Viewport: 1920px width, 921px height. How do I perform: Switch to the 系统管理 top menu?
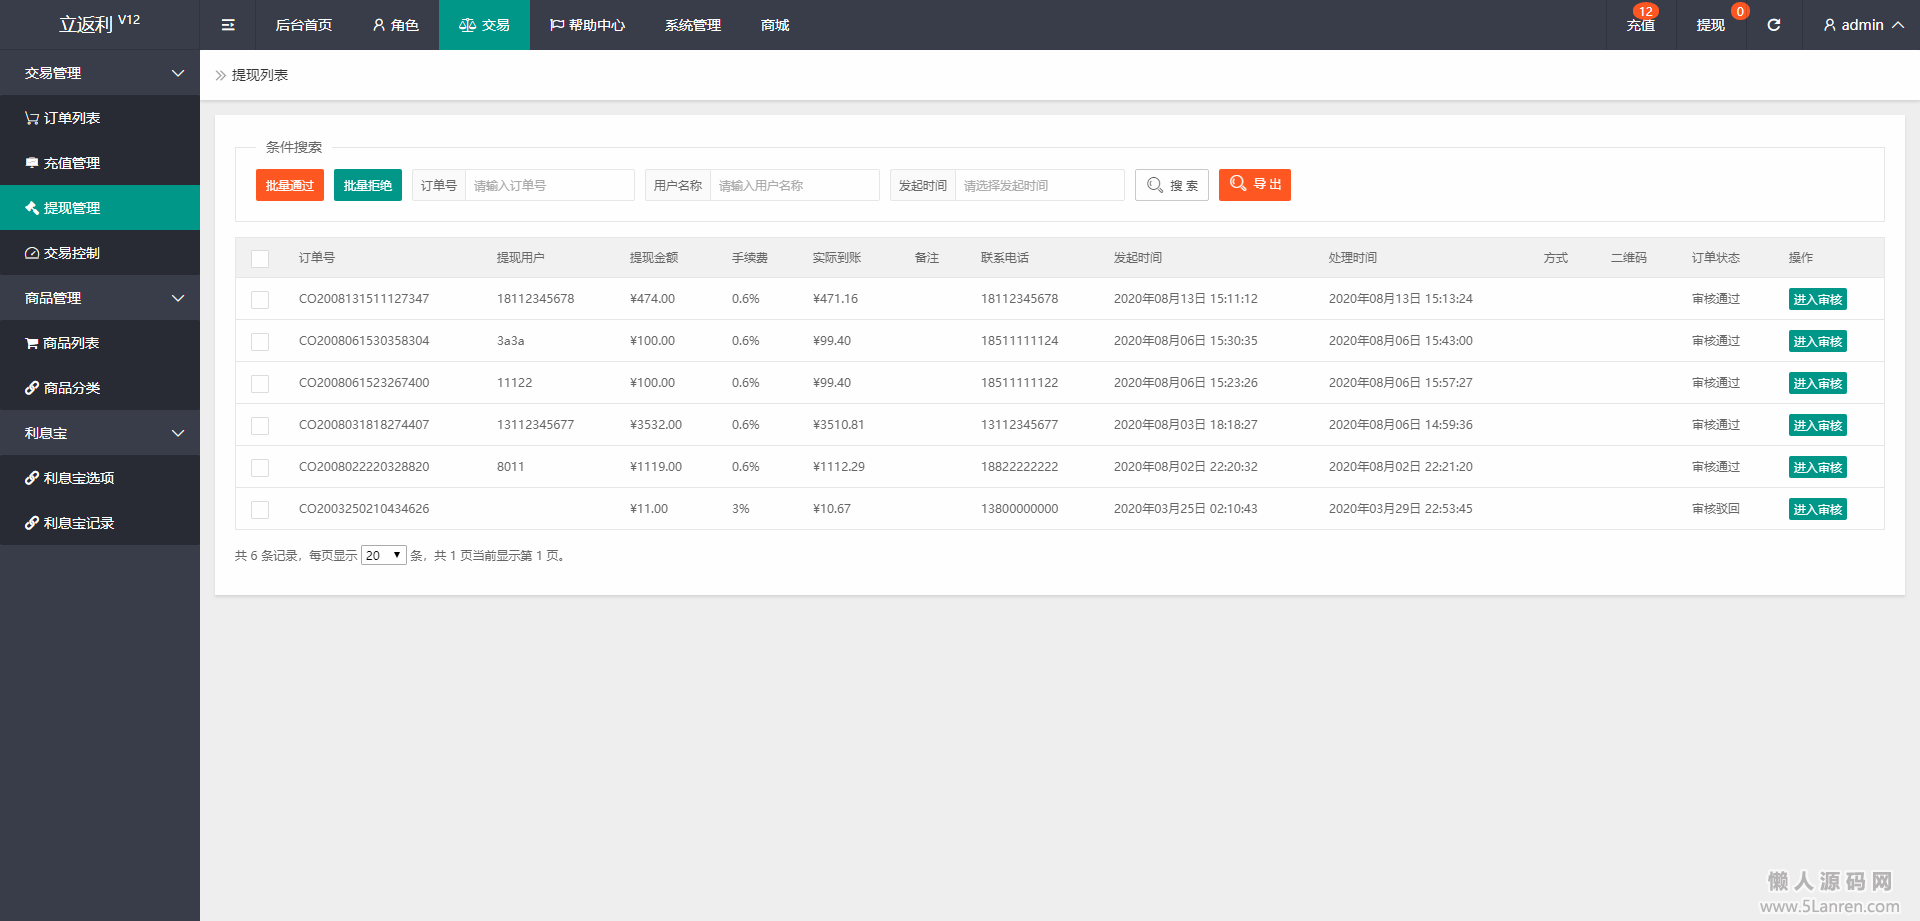coord(692,25)
